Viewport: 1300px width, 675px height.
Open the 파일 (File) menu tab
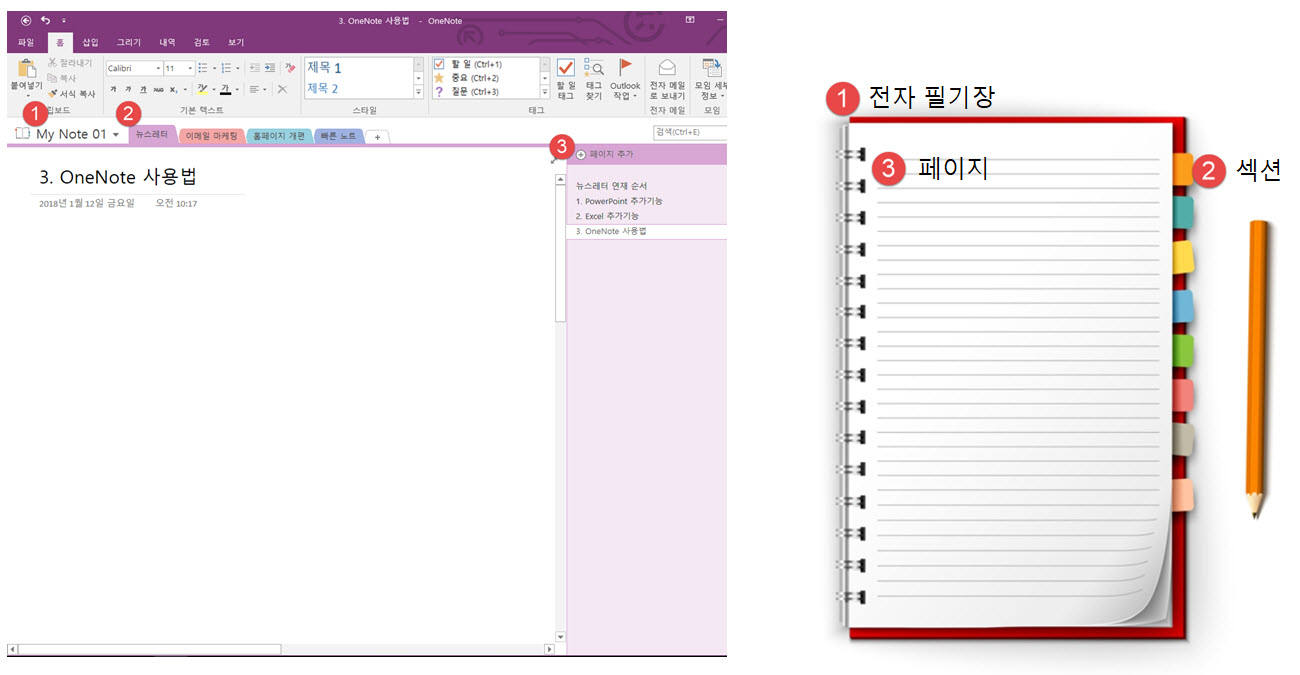point(26,42)
